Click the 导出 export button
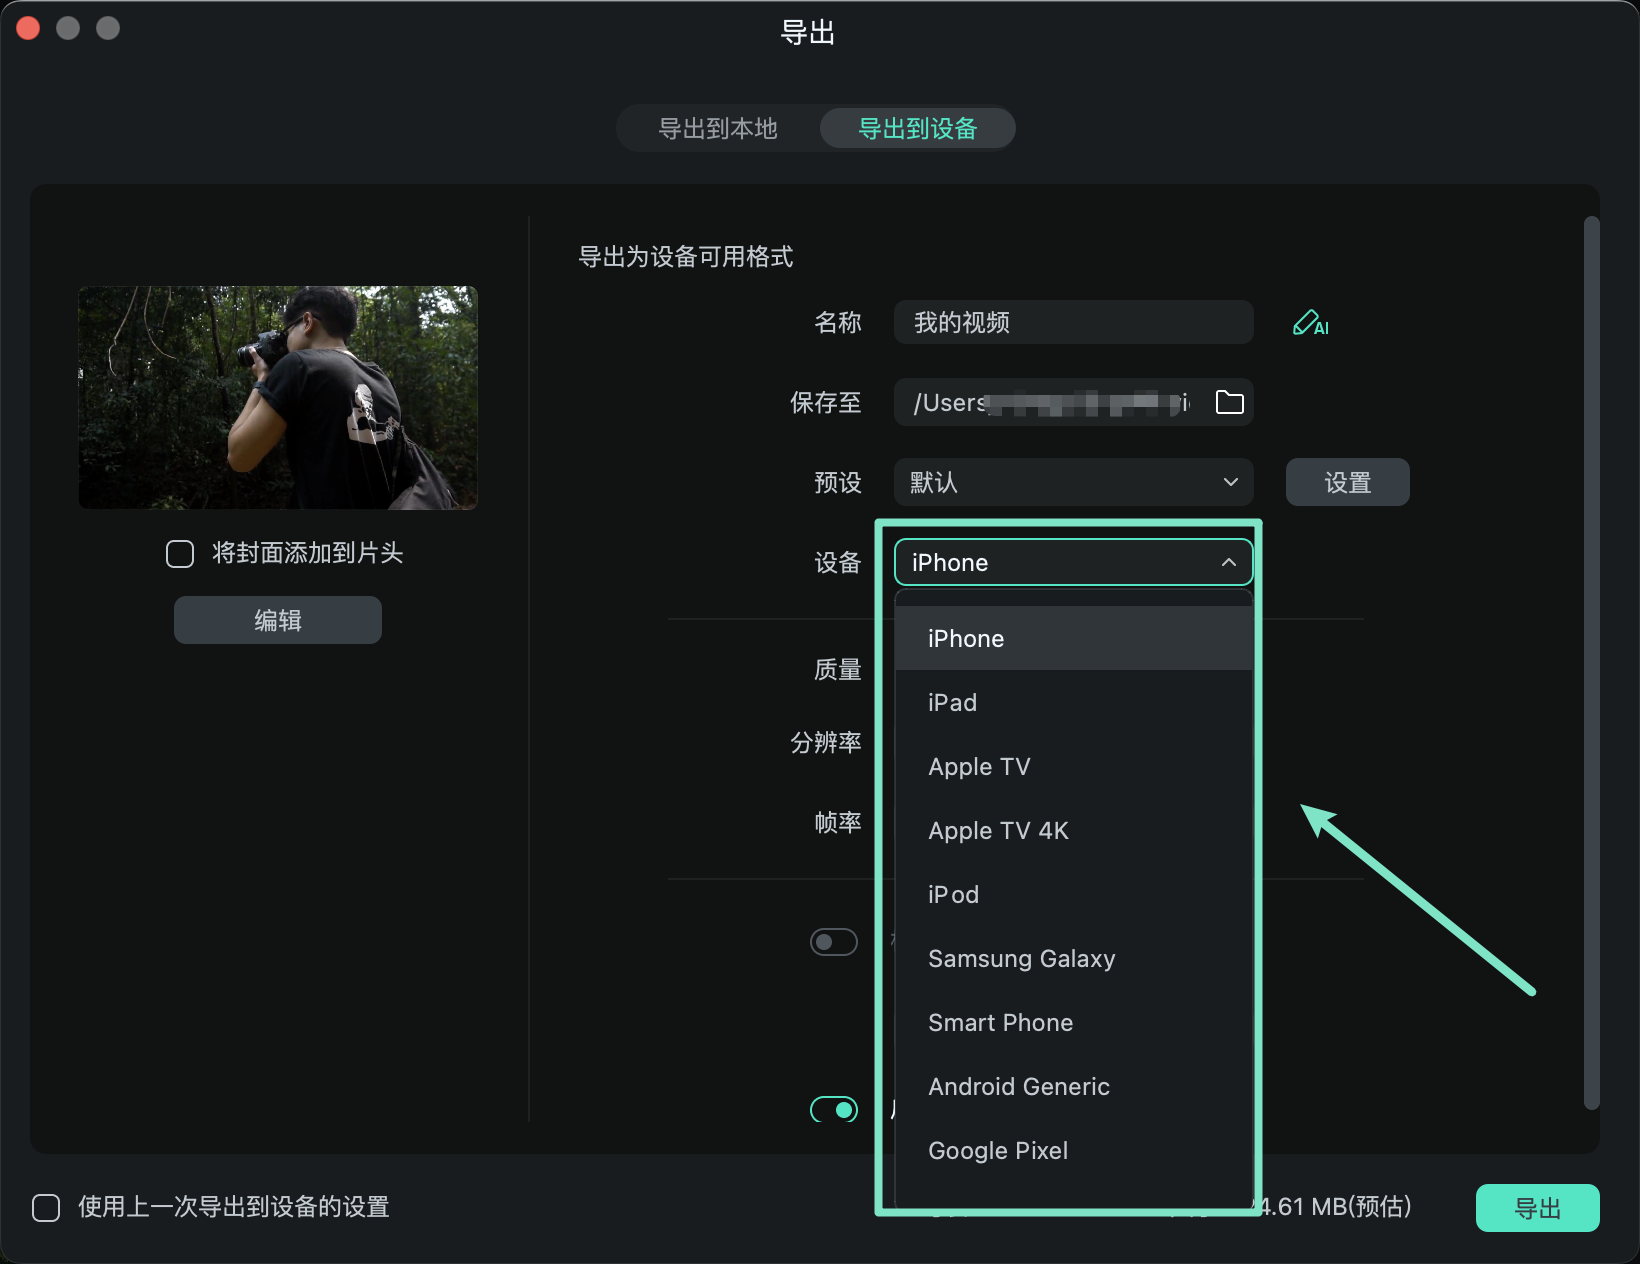The image size is (1640, 1264). (1536, 1208)
